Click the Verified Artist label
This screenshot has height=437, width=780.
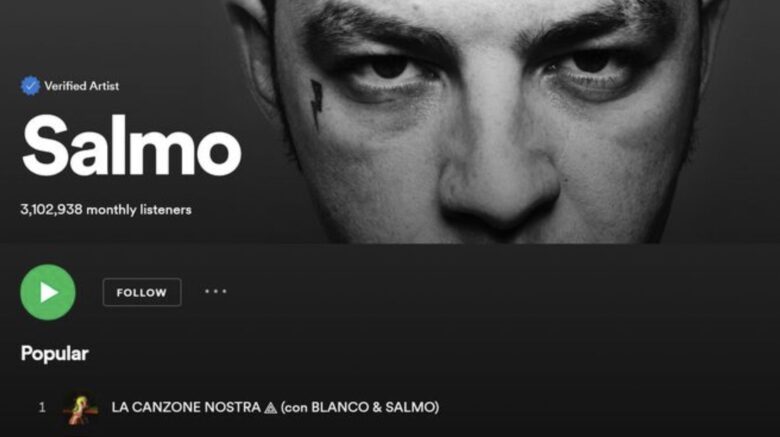(82, 86)
